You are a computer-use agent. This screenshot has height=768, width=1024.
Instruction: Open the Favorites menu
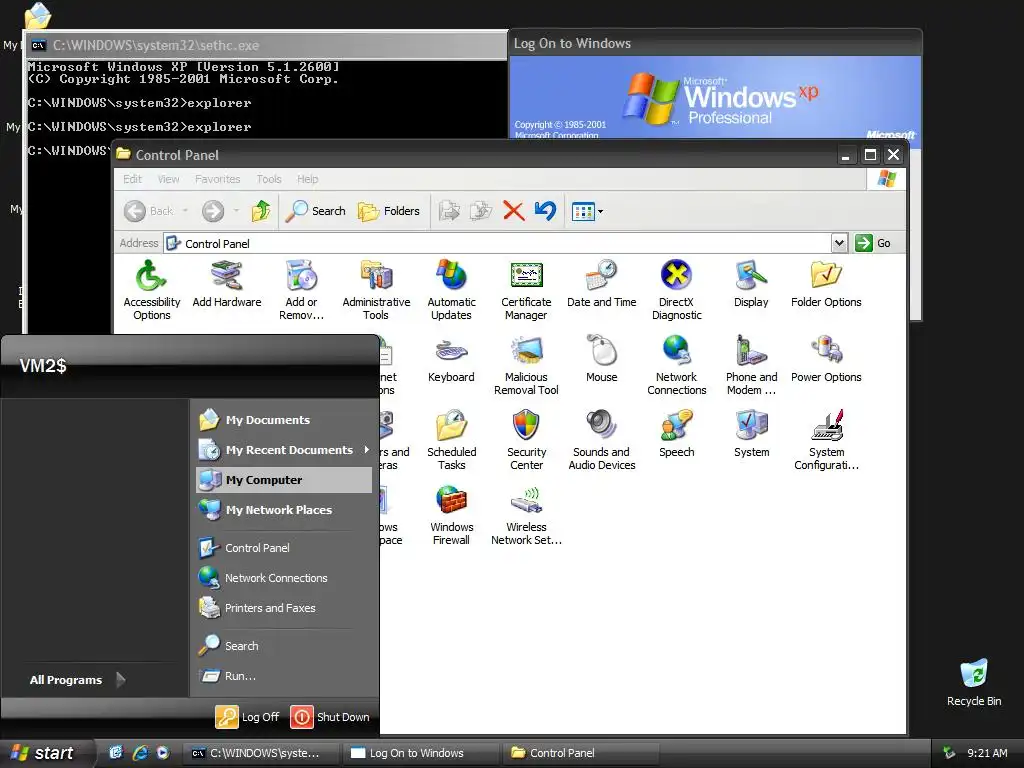[217, 179]
